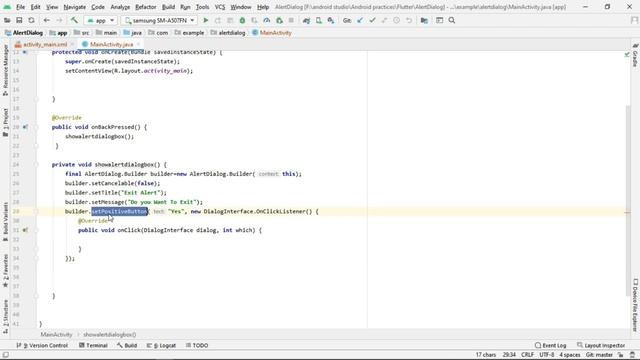Screen dimensions: 640x360
Task: Open the Device File Explorer side panel
Action: click(x=635, y=304)
